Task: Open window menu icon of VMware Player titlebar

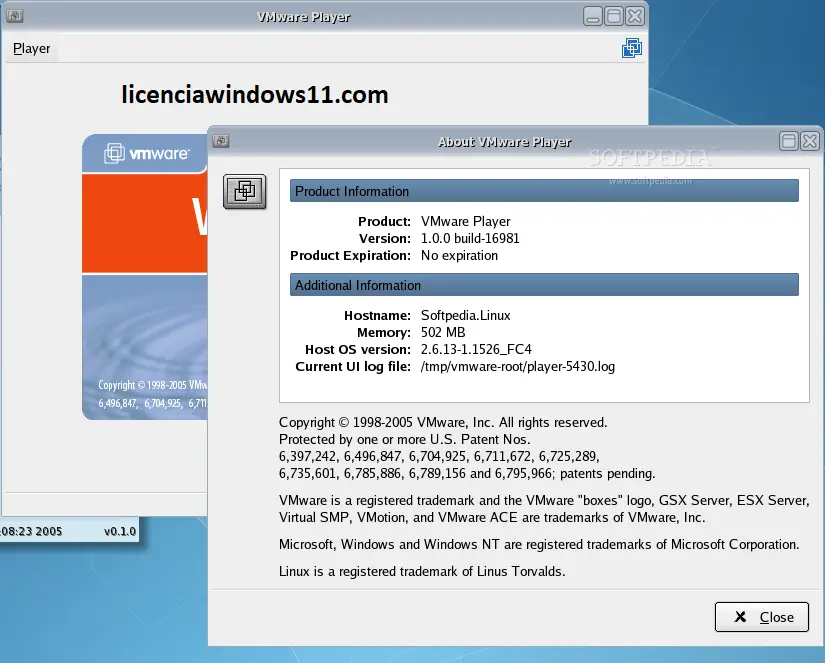Action: (x=15, y=16)
